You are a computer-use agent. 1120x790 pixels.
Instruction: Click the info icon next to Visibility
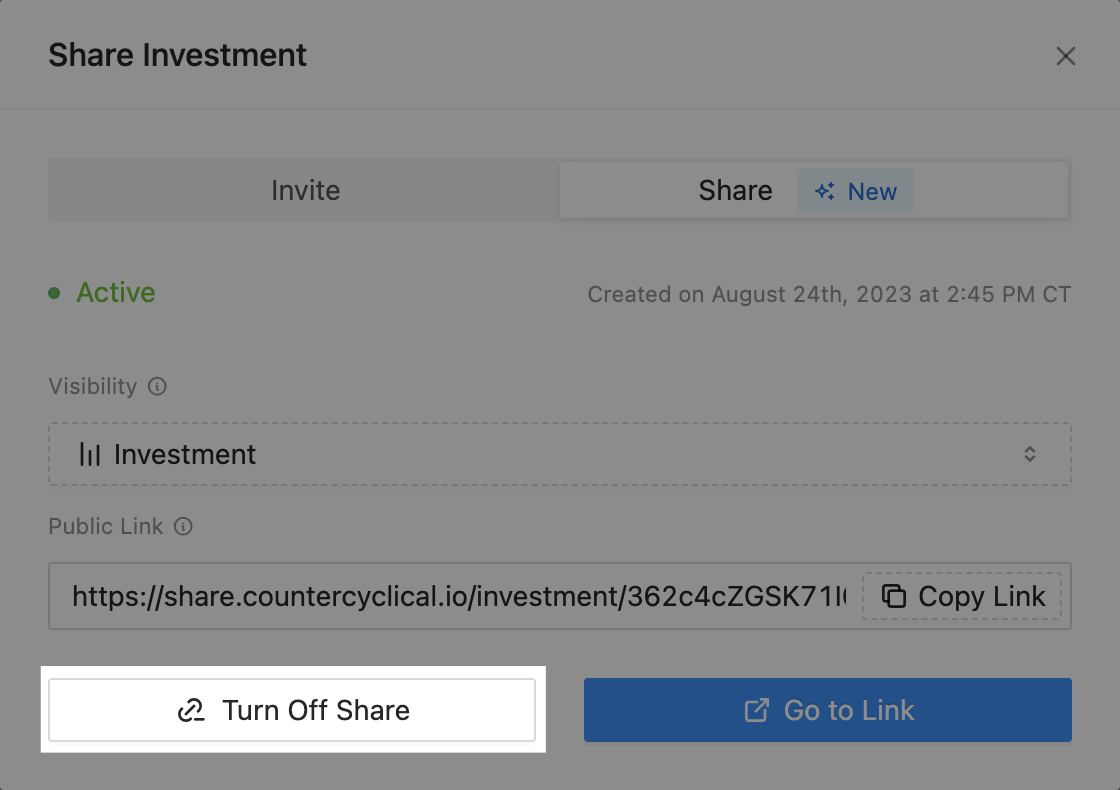[157, 386]
